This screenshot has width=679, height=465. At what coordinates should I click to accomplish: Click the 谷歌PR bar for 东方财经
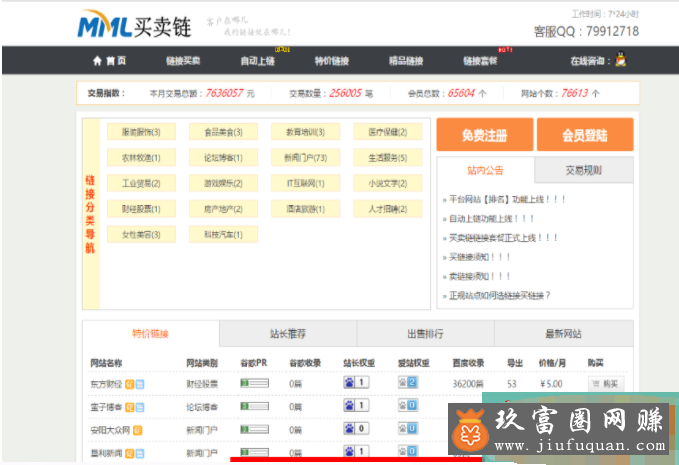coord(254,382)
